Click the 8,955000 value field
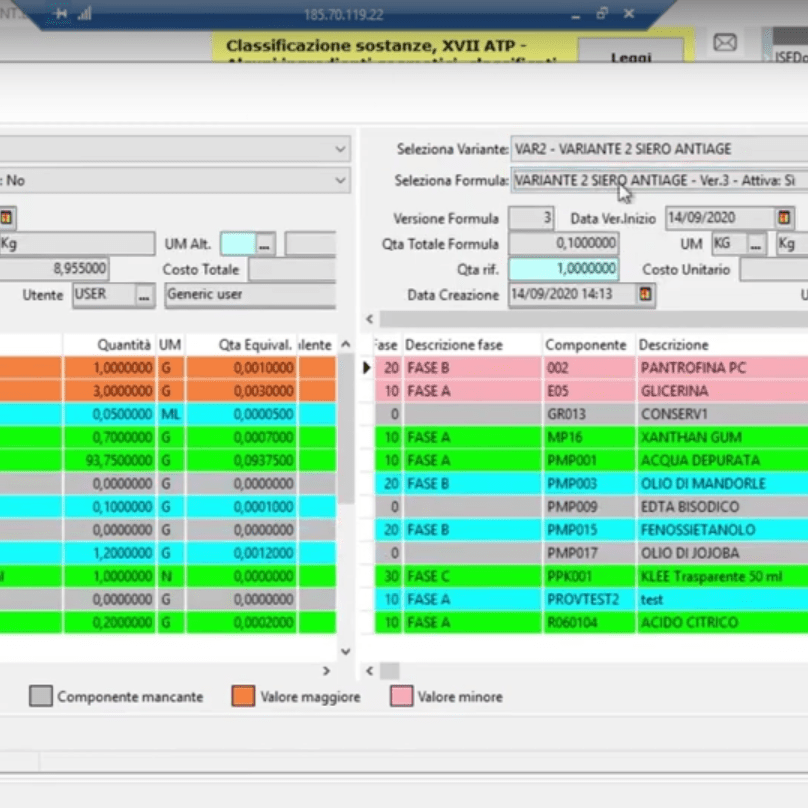The width and height of the screenshot is (808, 808). (x=54, y=268)
